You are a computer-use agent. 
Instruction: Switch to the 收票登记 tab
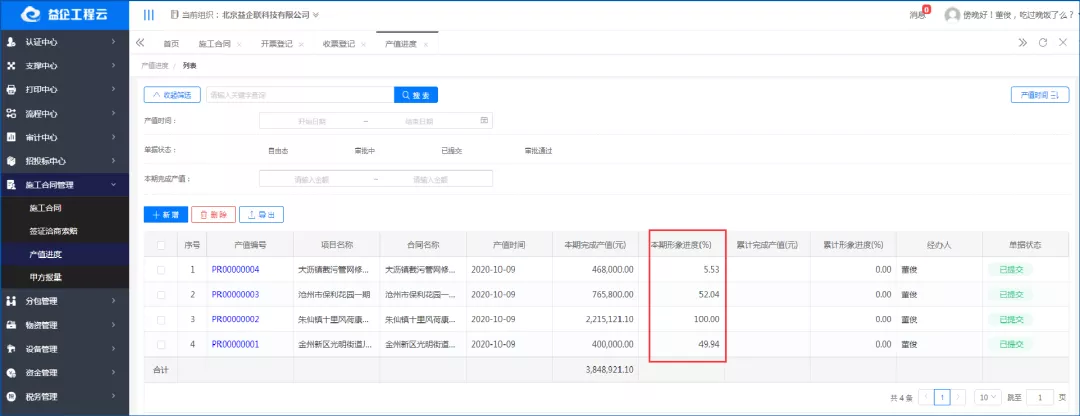click(x=338, y=44)
